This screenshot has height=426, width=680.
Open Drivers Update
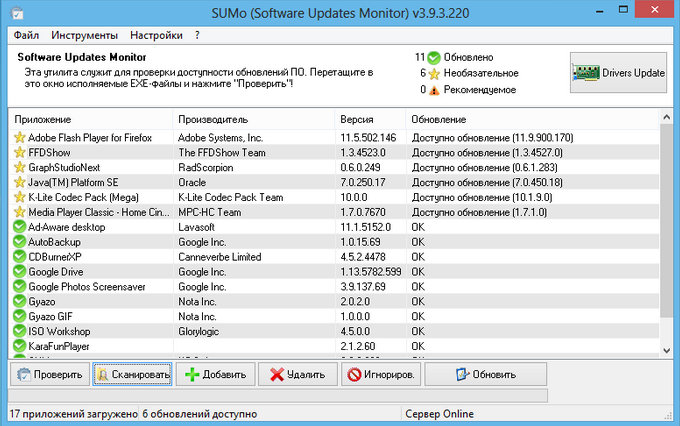[x=618, y=73]
